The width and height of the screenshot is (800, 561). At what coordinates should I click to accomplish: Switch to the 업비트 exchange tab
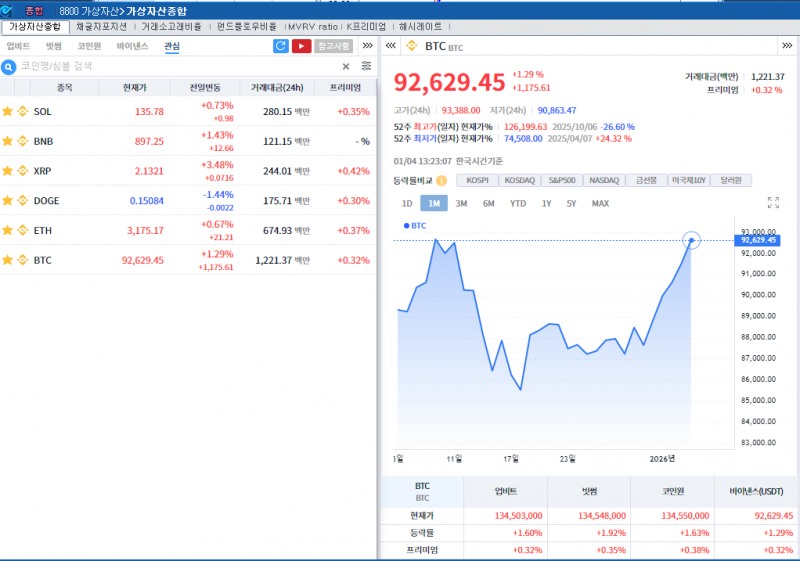pyautogui.click(x=18, y=46)
